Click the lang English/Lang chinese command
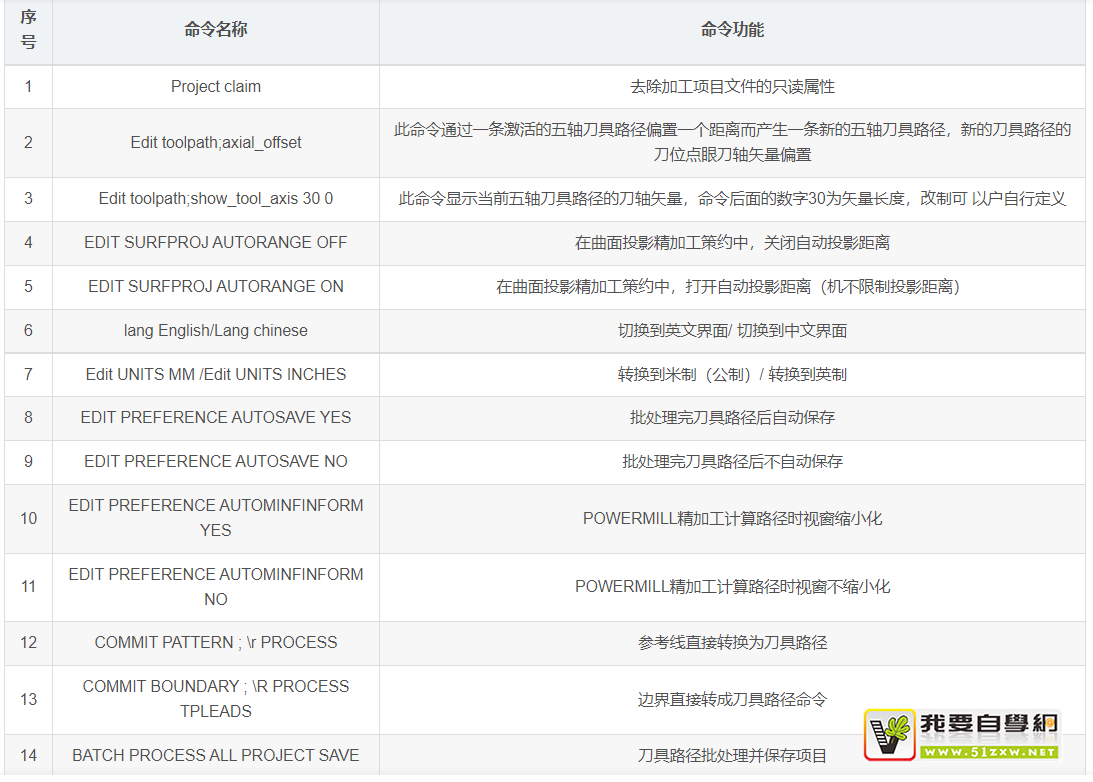Viewport: 1093px width, 782px height. (x=216, y=331)
